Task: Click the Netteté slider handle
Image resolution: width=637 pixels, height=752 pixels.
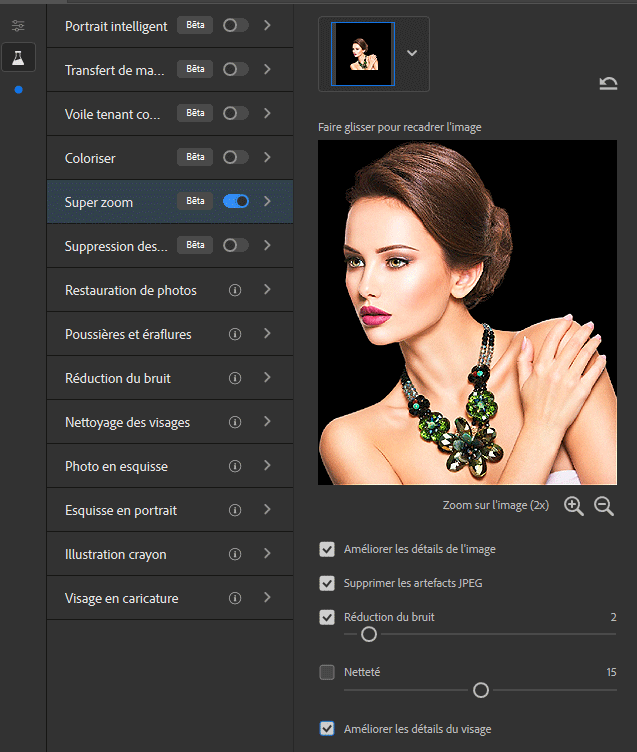Action: [x=481, y=690]
